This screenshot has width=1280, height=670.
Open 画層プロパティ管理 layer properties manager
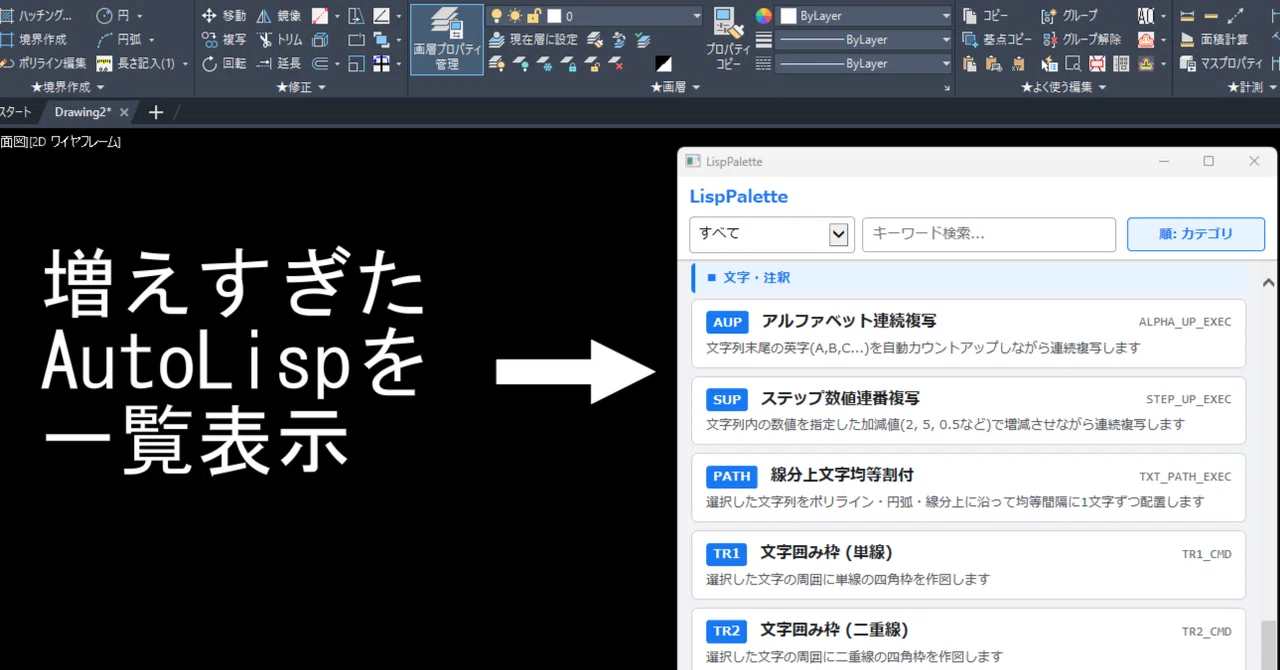coord(447,39)
